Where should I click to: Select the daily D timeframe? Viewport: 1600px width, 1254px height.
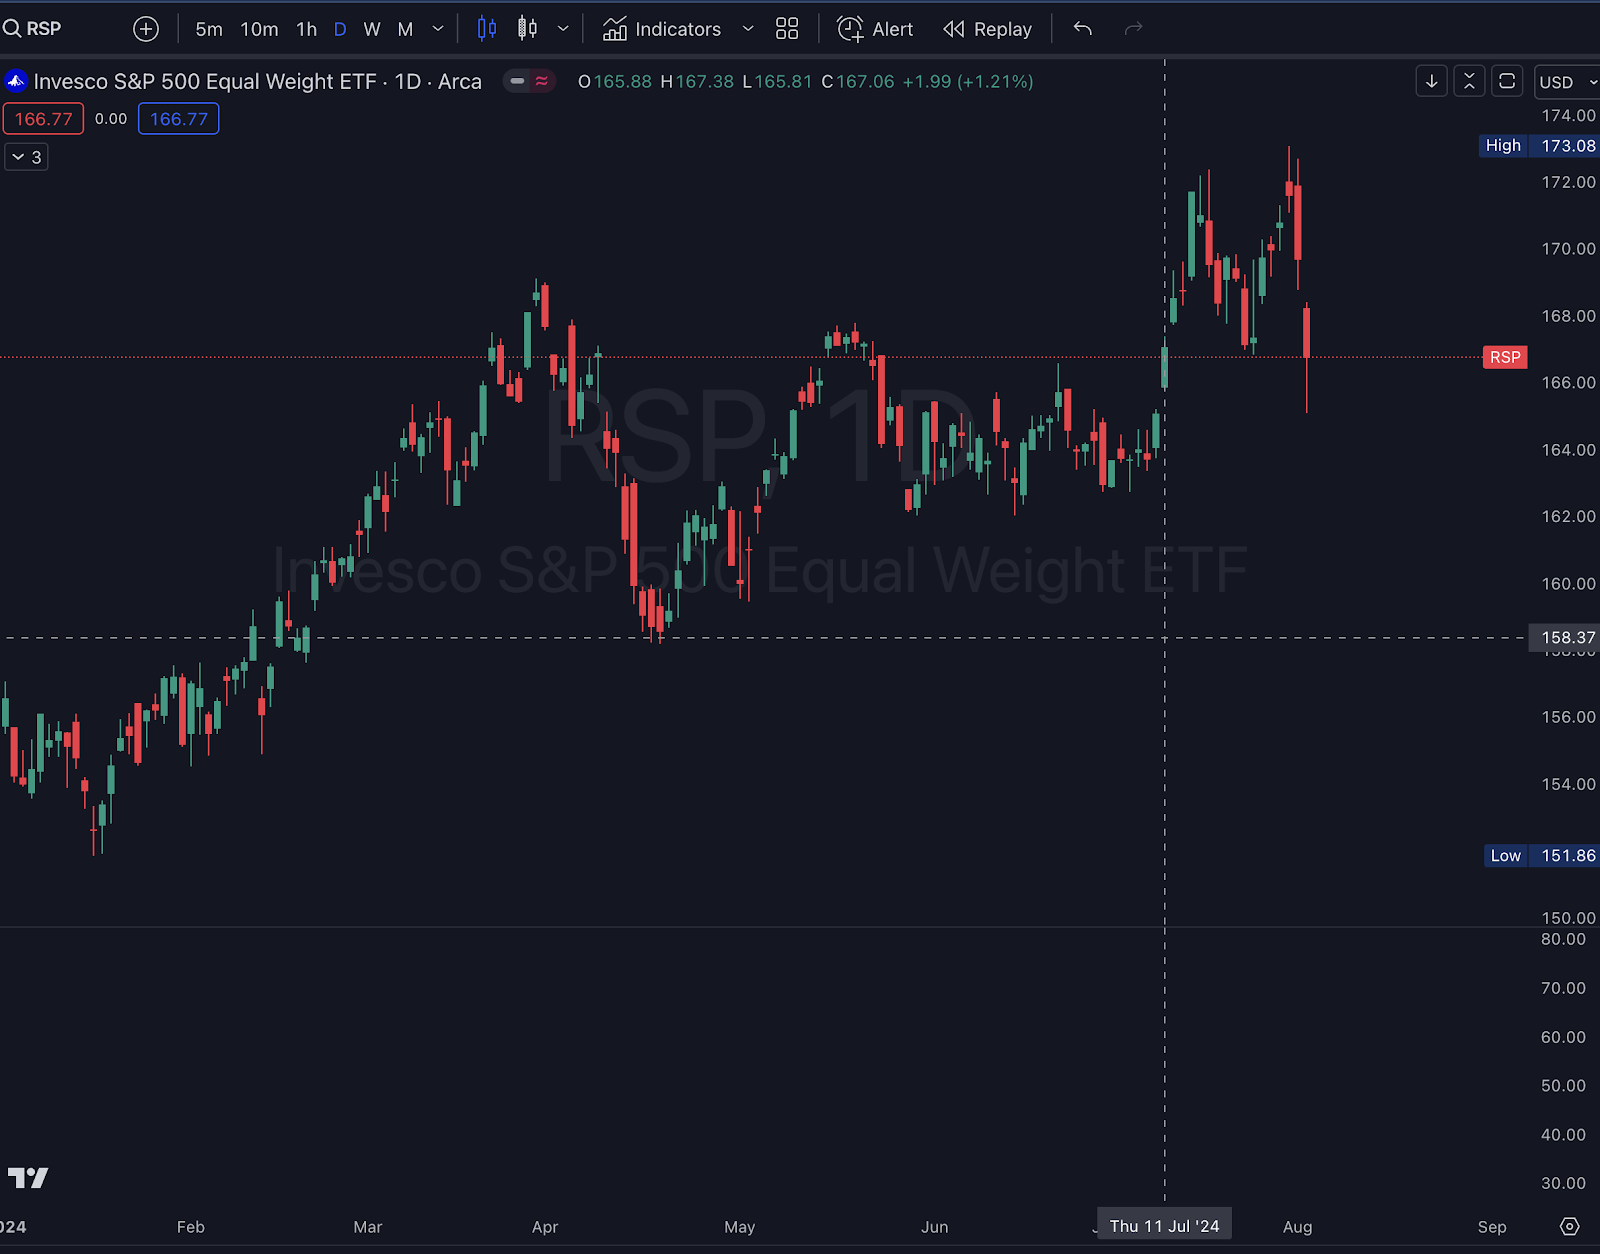click(x=340, y=29)
